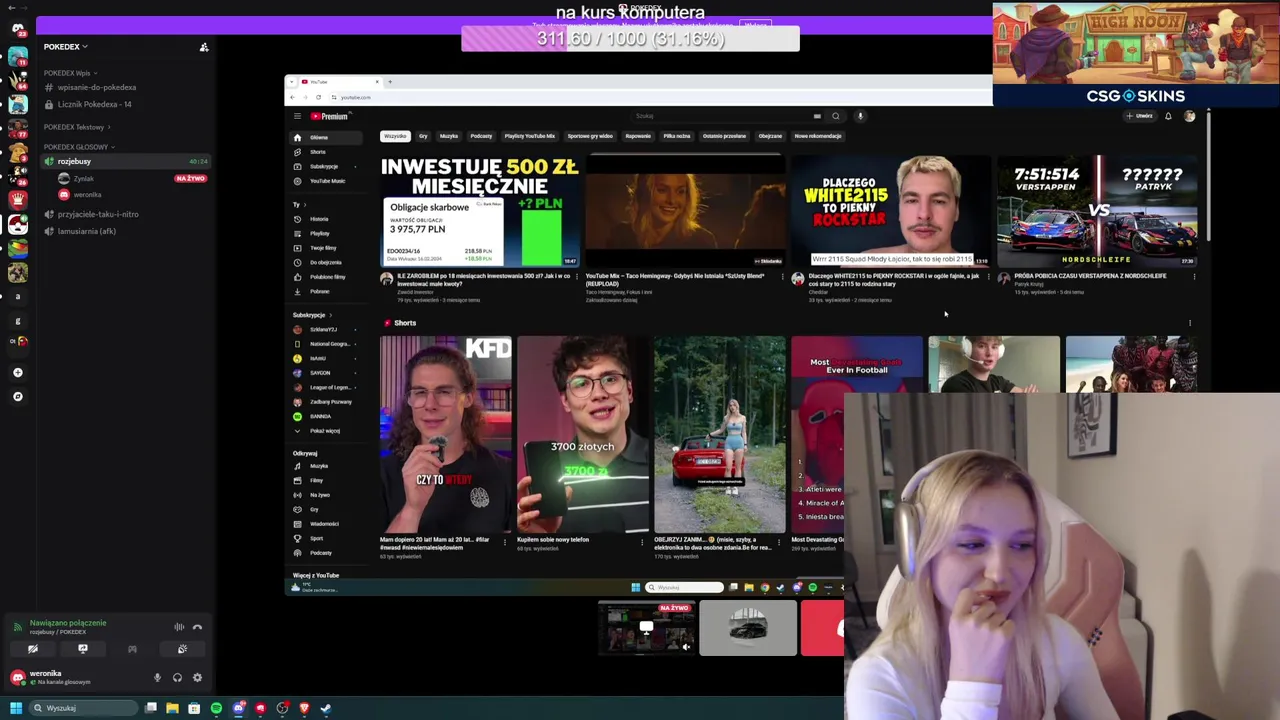Viewport: 1280px width, 720px height.
Task: Open the YouTube hamburger guide menu
Action: (297, 116)
